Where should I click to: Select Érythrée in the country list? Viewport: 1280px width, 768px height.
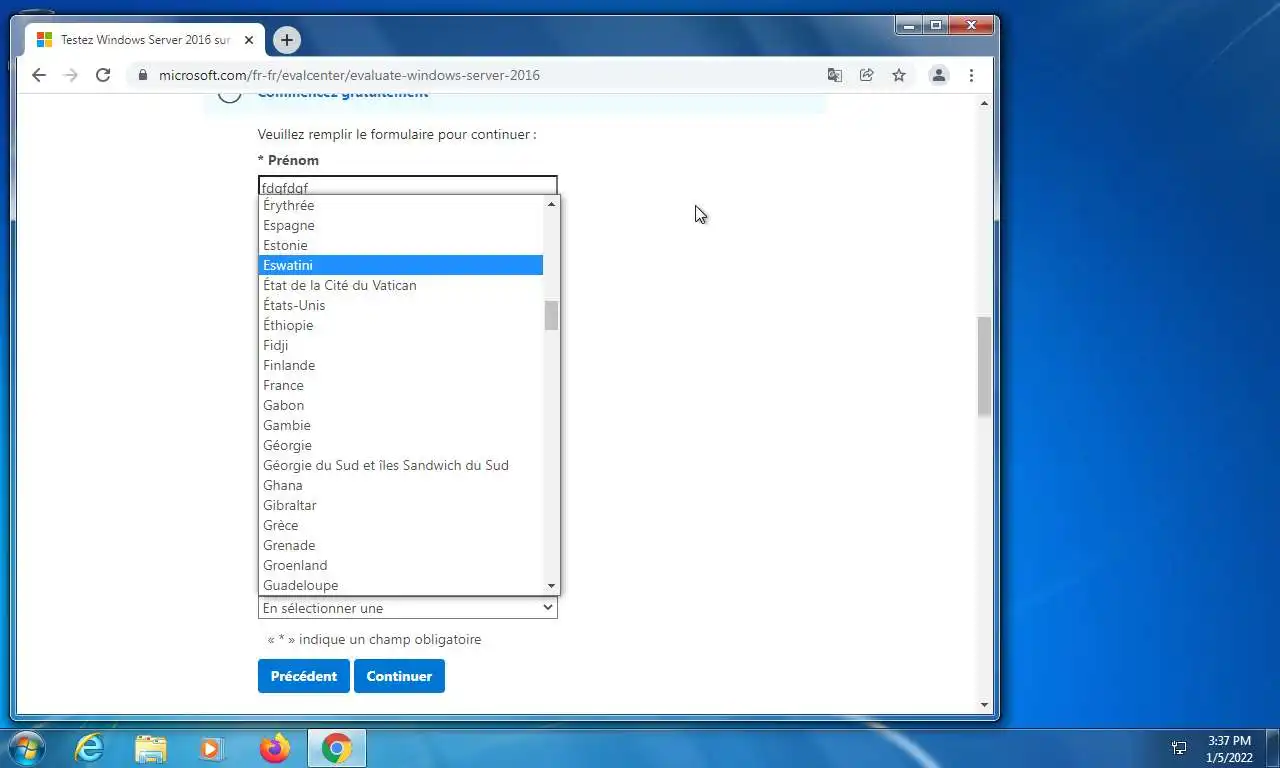400,205
